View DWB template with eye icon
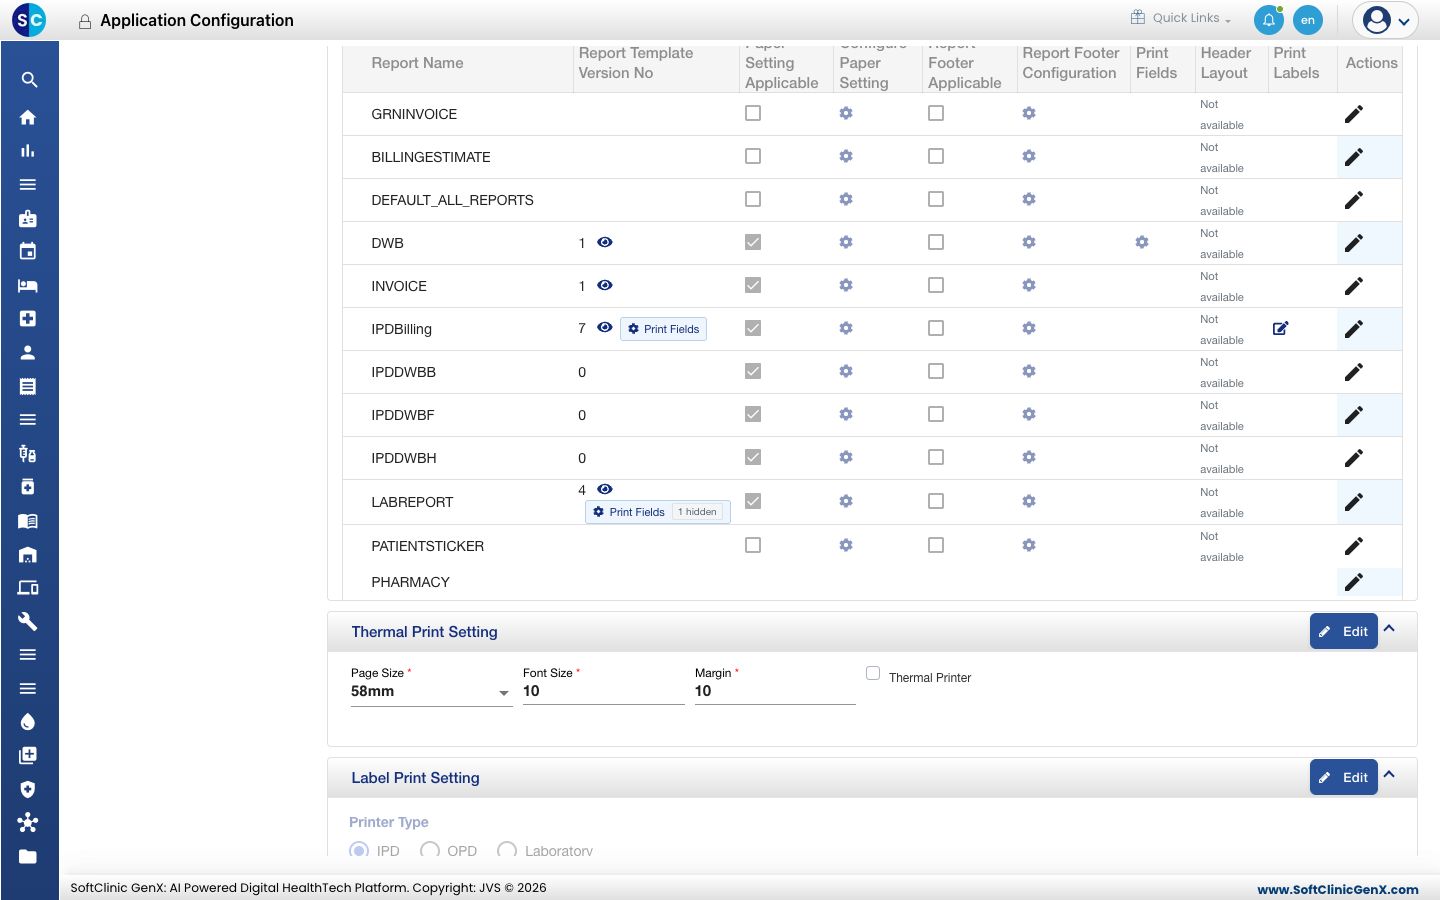Screen dimensions: 1440x900 click(605, 242)
